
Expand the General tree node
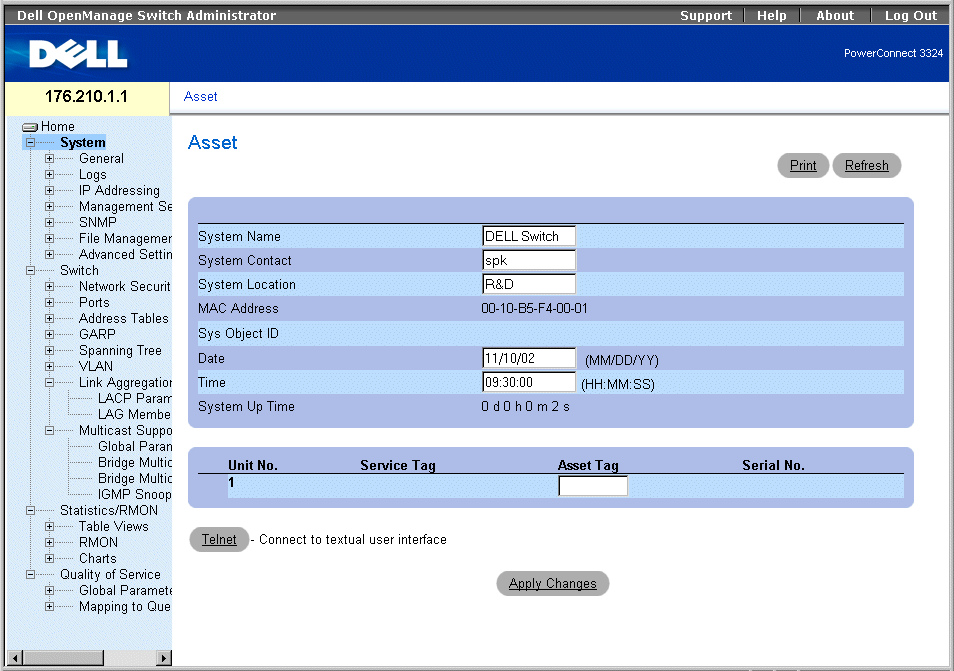click(49, 159)
